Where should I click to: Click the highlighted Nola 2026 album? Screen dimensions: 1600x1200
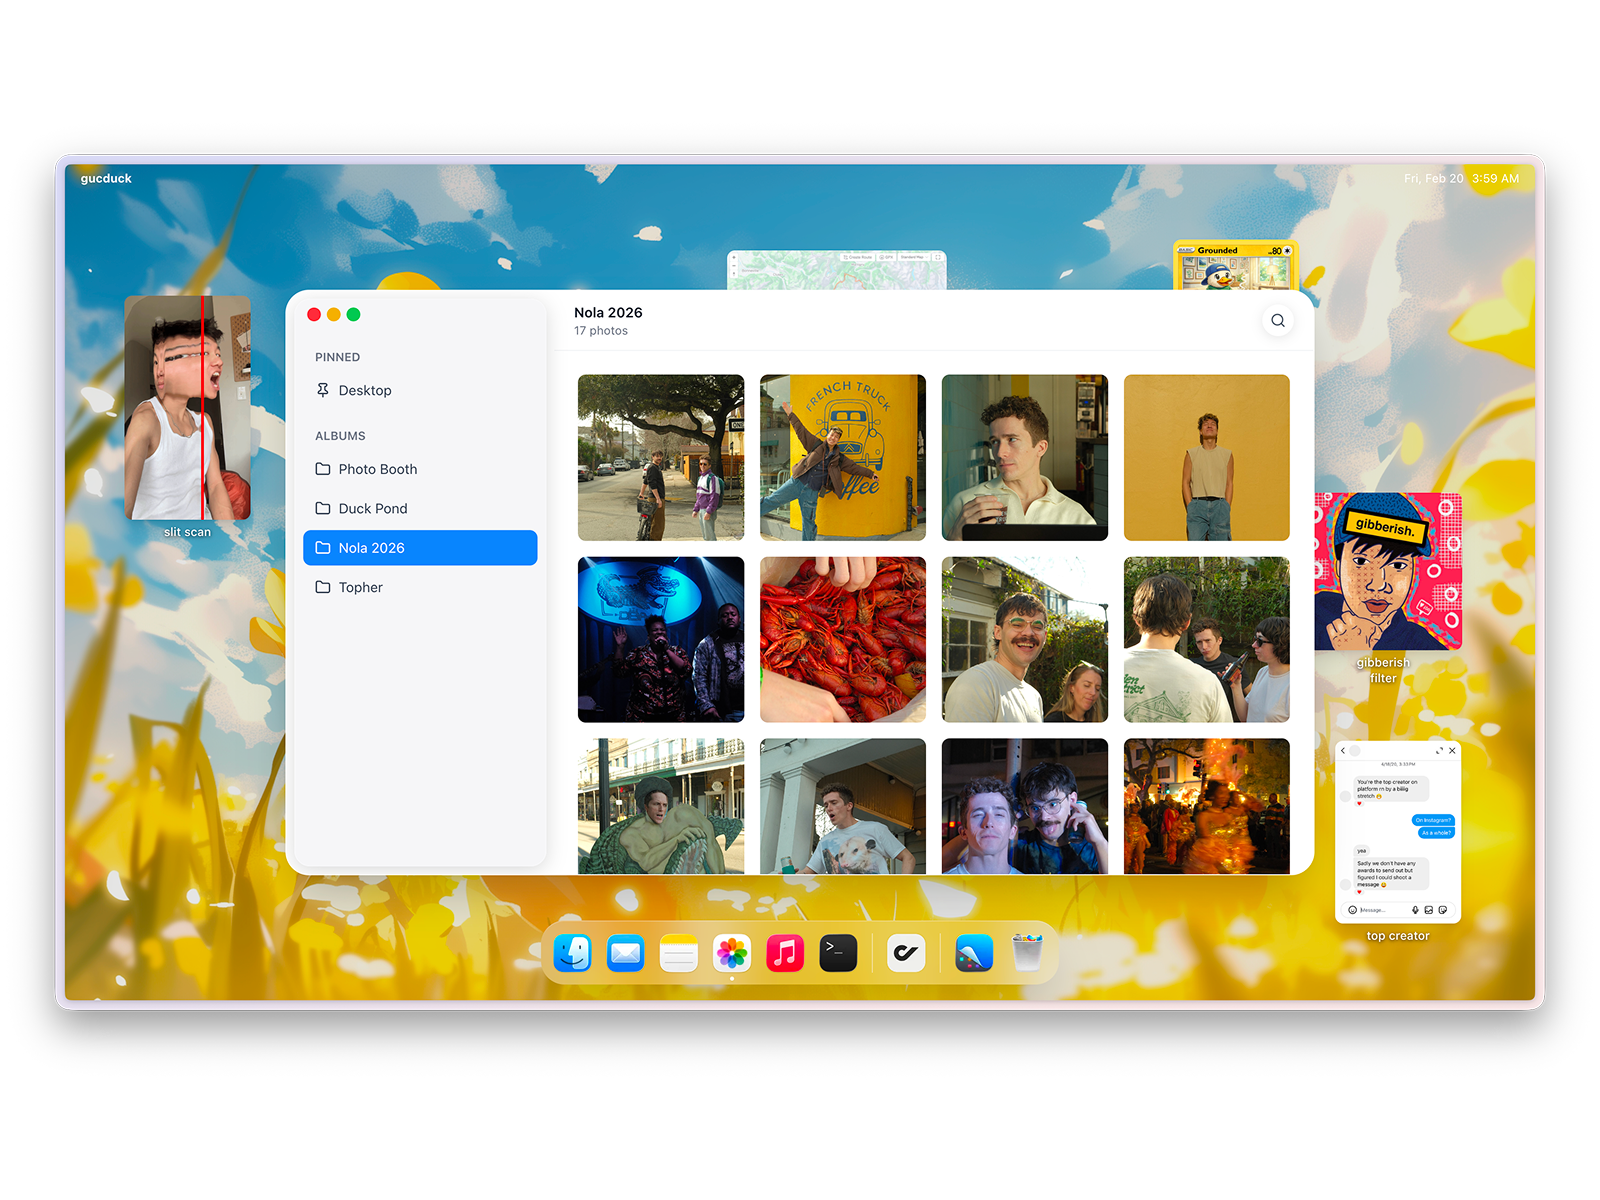pos(420,548)
